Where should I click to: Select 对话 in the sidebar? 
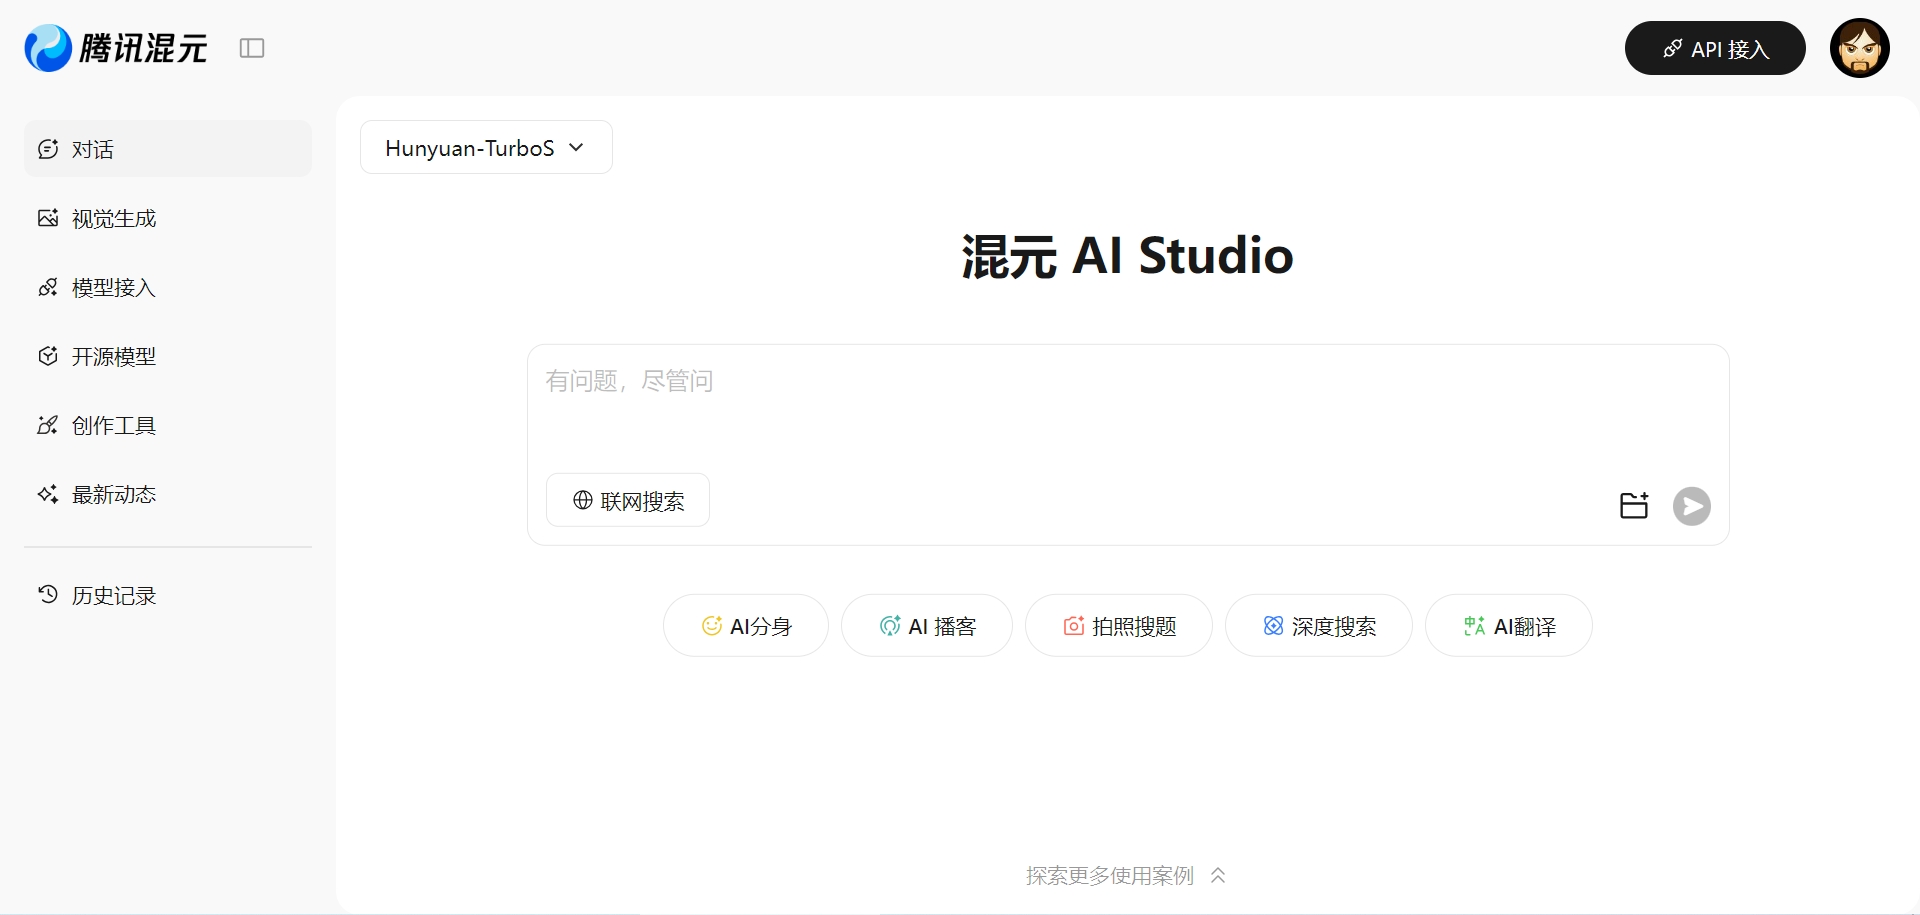[168, 149]
